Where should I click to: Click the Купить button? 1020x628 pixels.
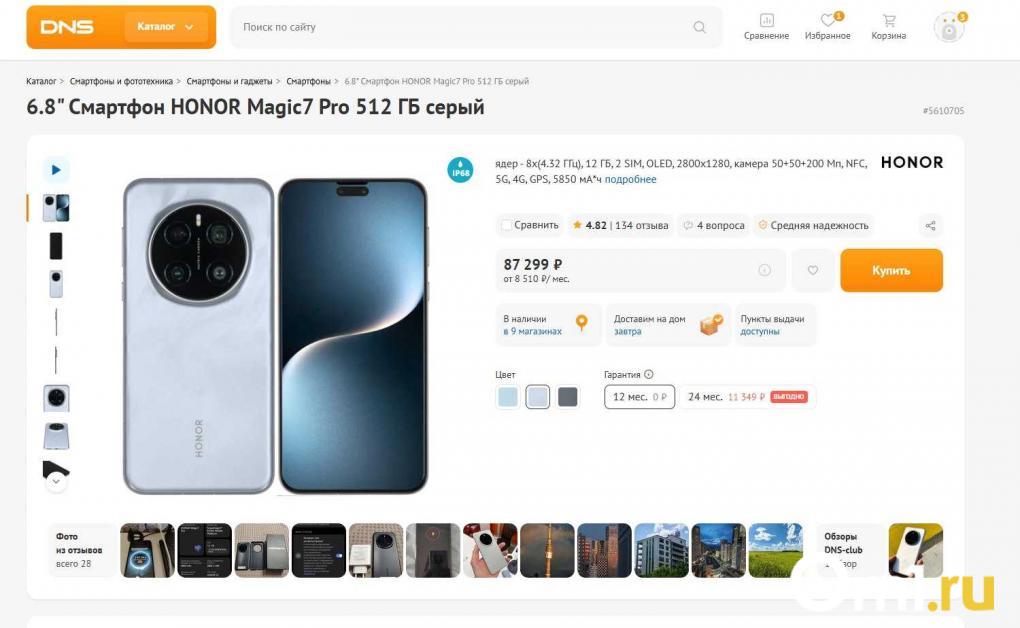(x=891, y=270)
